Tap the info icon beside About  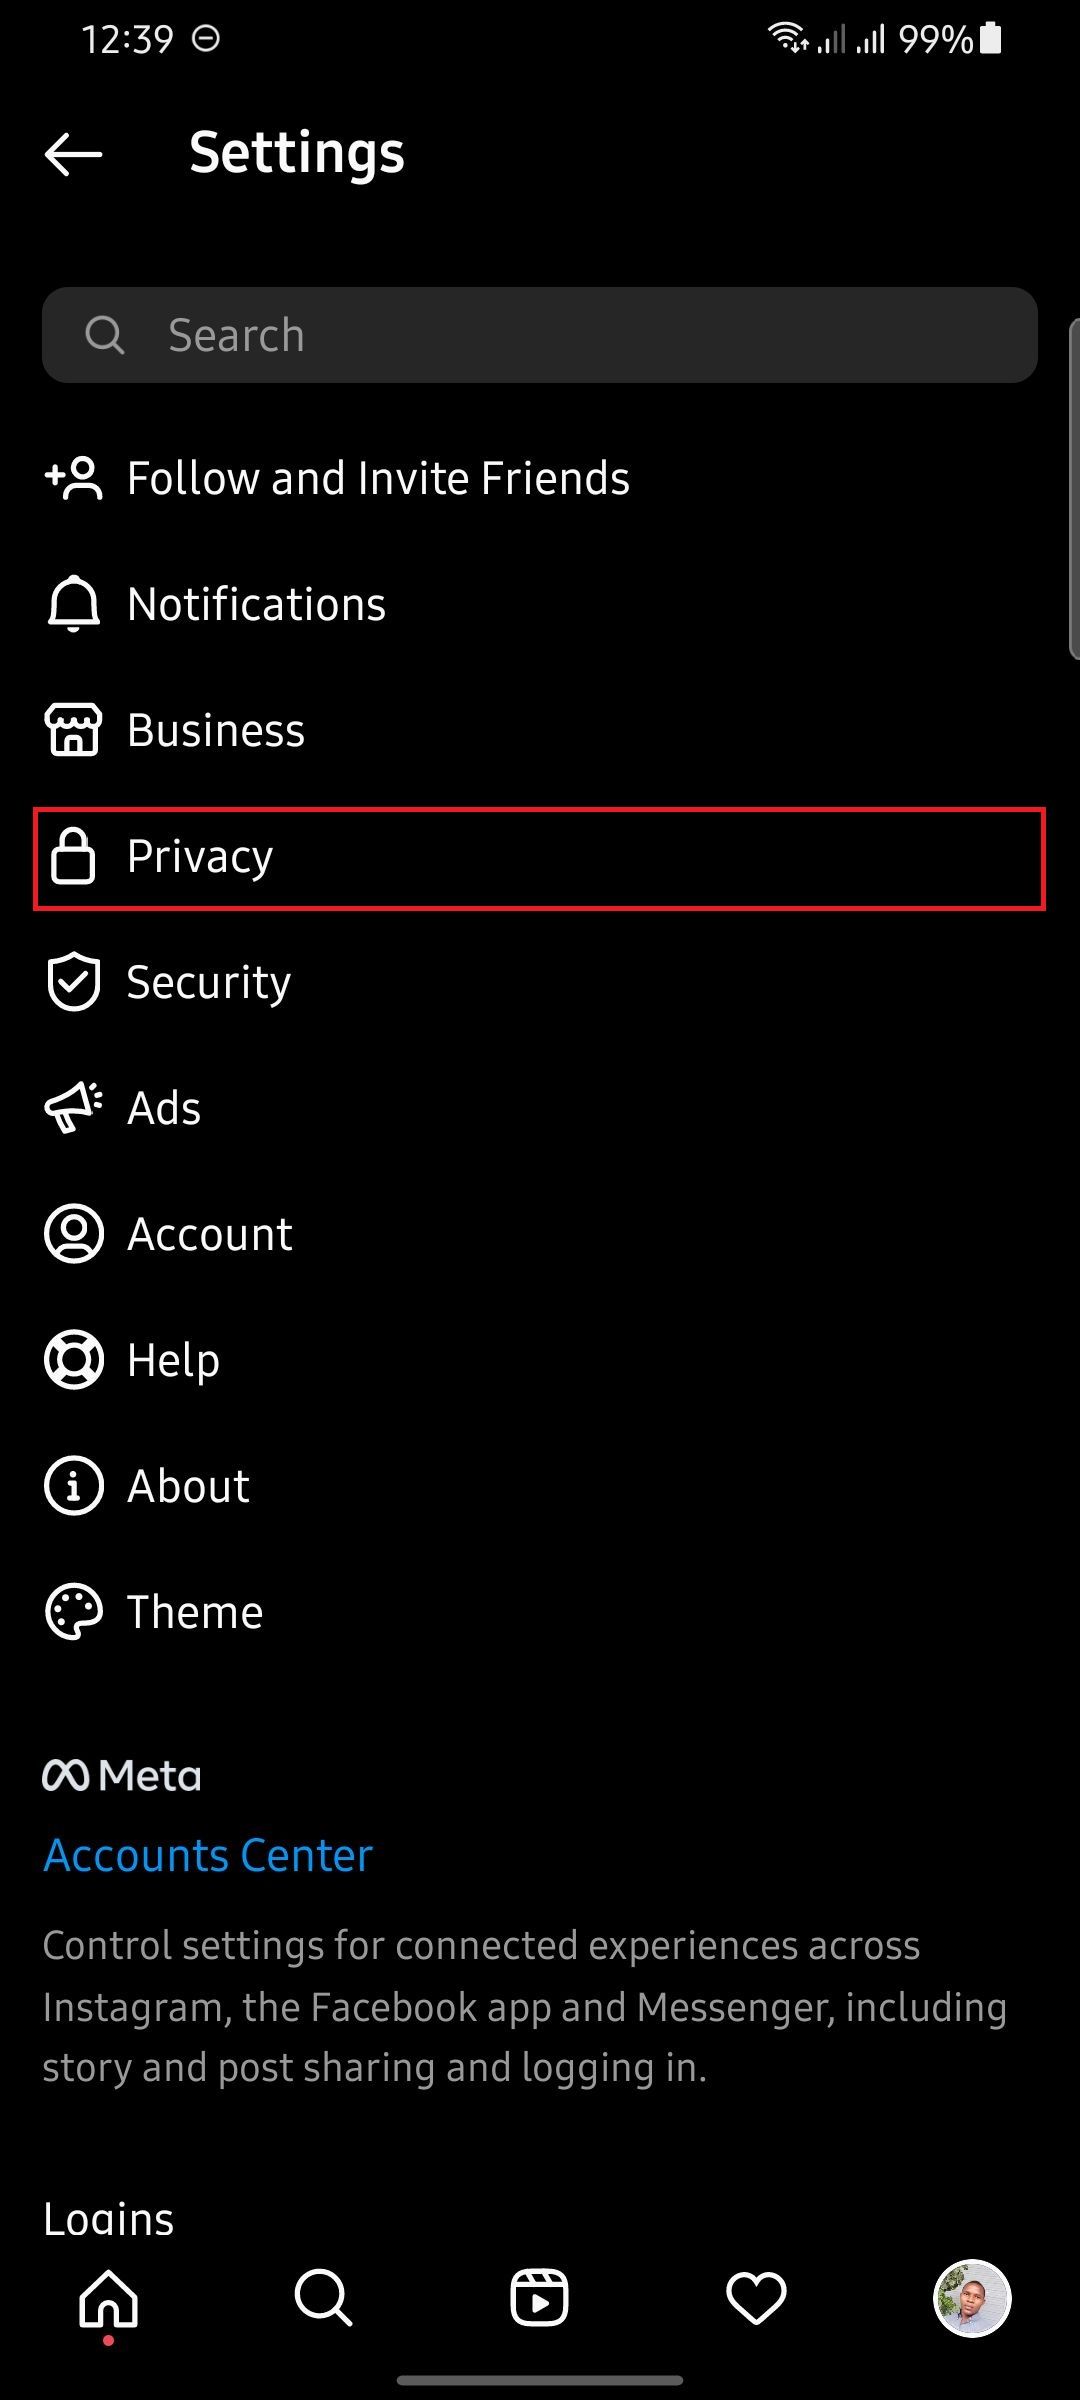tap(73, 1486)
